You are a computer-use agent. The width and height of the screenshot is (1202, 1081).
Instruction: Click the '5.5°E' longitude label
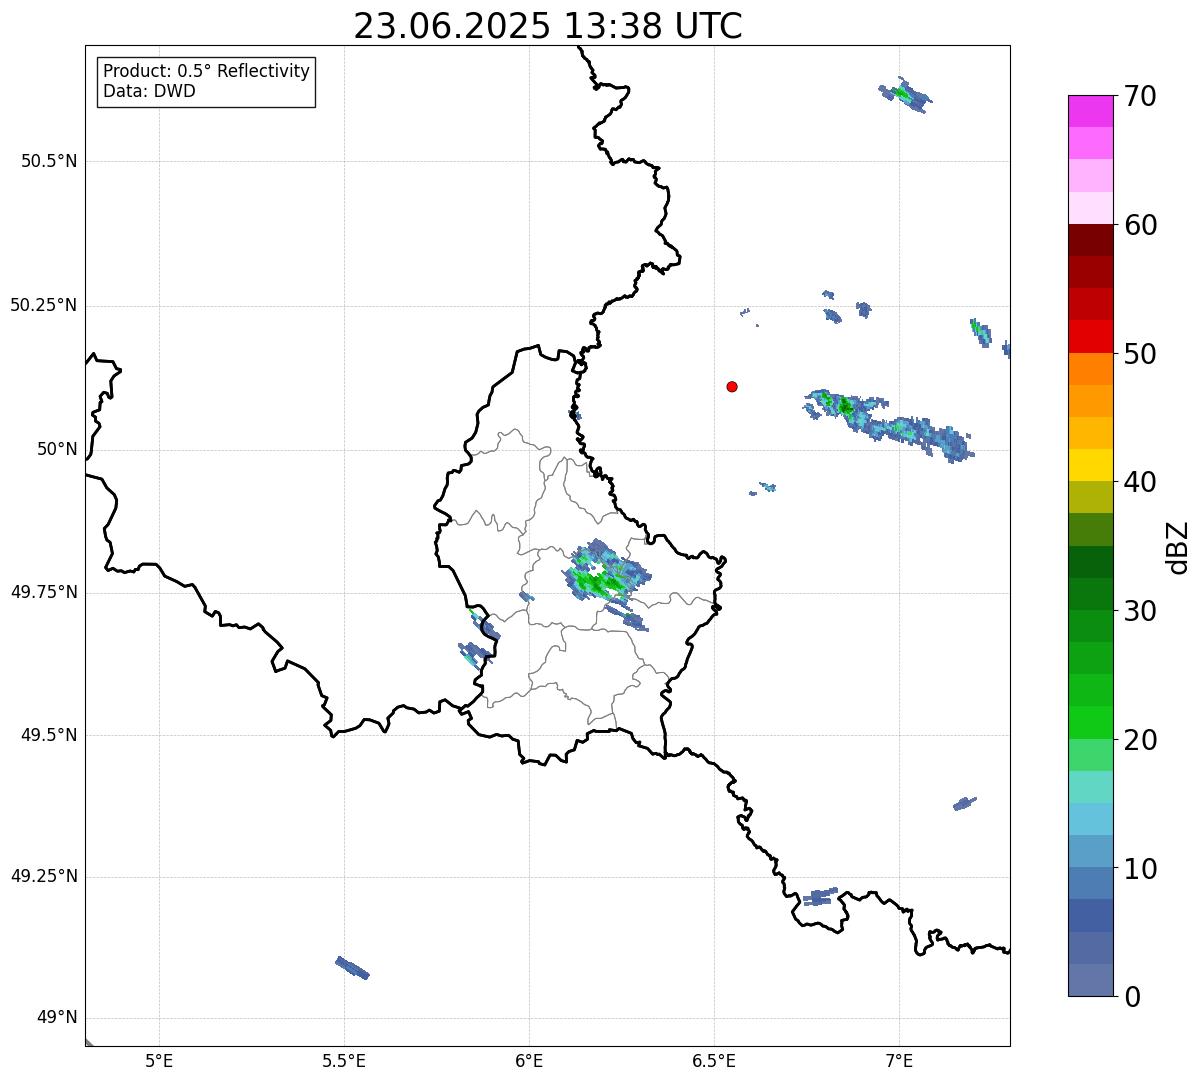tap(344, 1061)
